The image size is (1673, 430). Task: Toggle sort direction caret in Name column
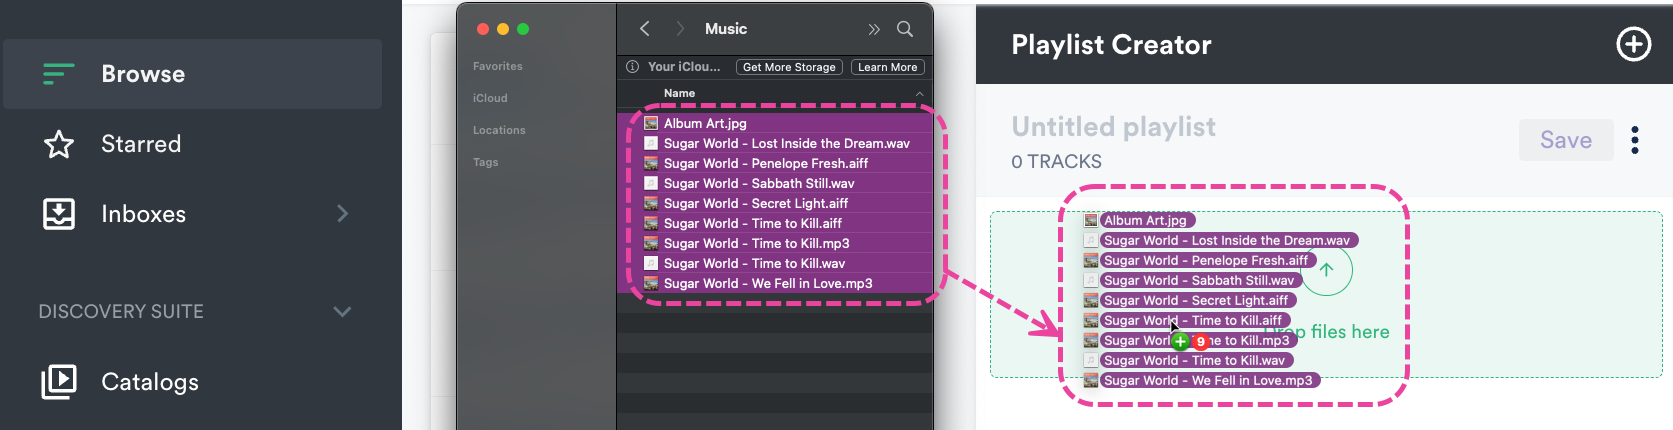919,93
